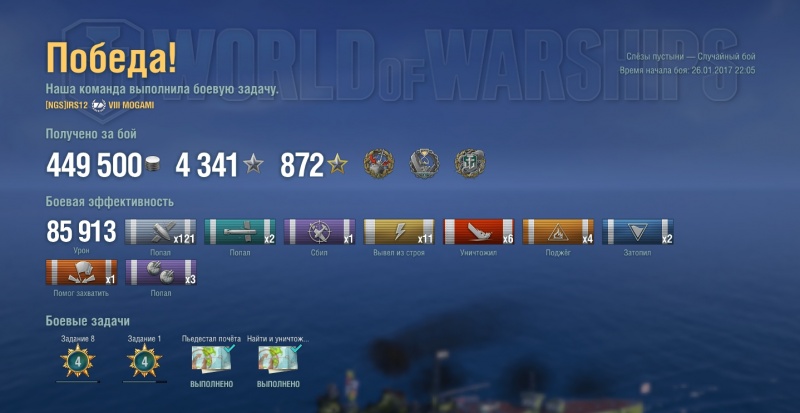The image size is (800, 413).
Task: Select the incapacitation ribbon x11
Action: tap(399, 232)
